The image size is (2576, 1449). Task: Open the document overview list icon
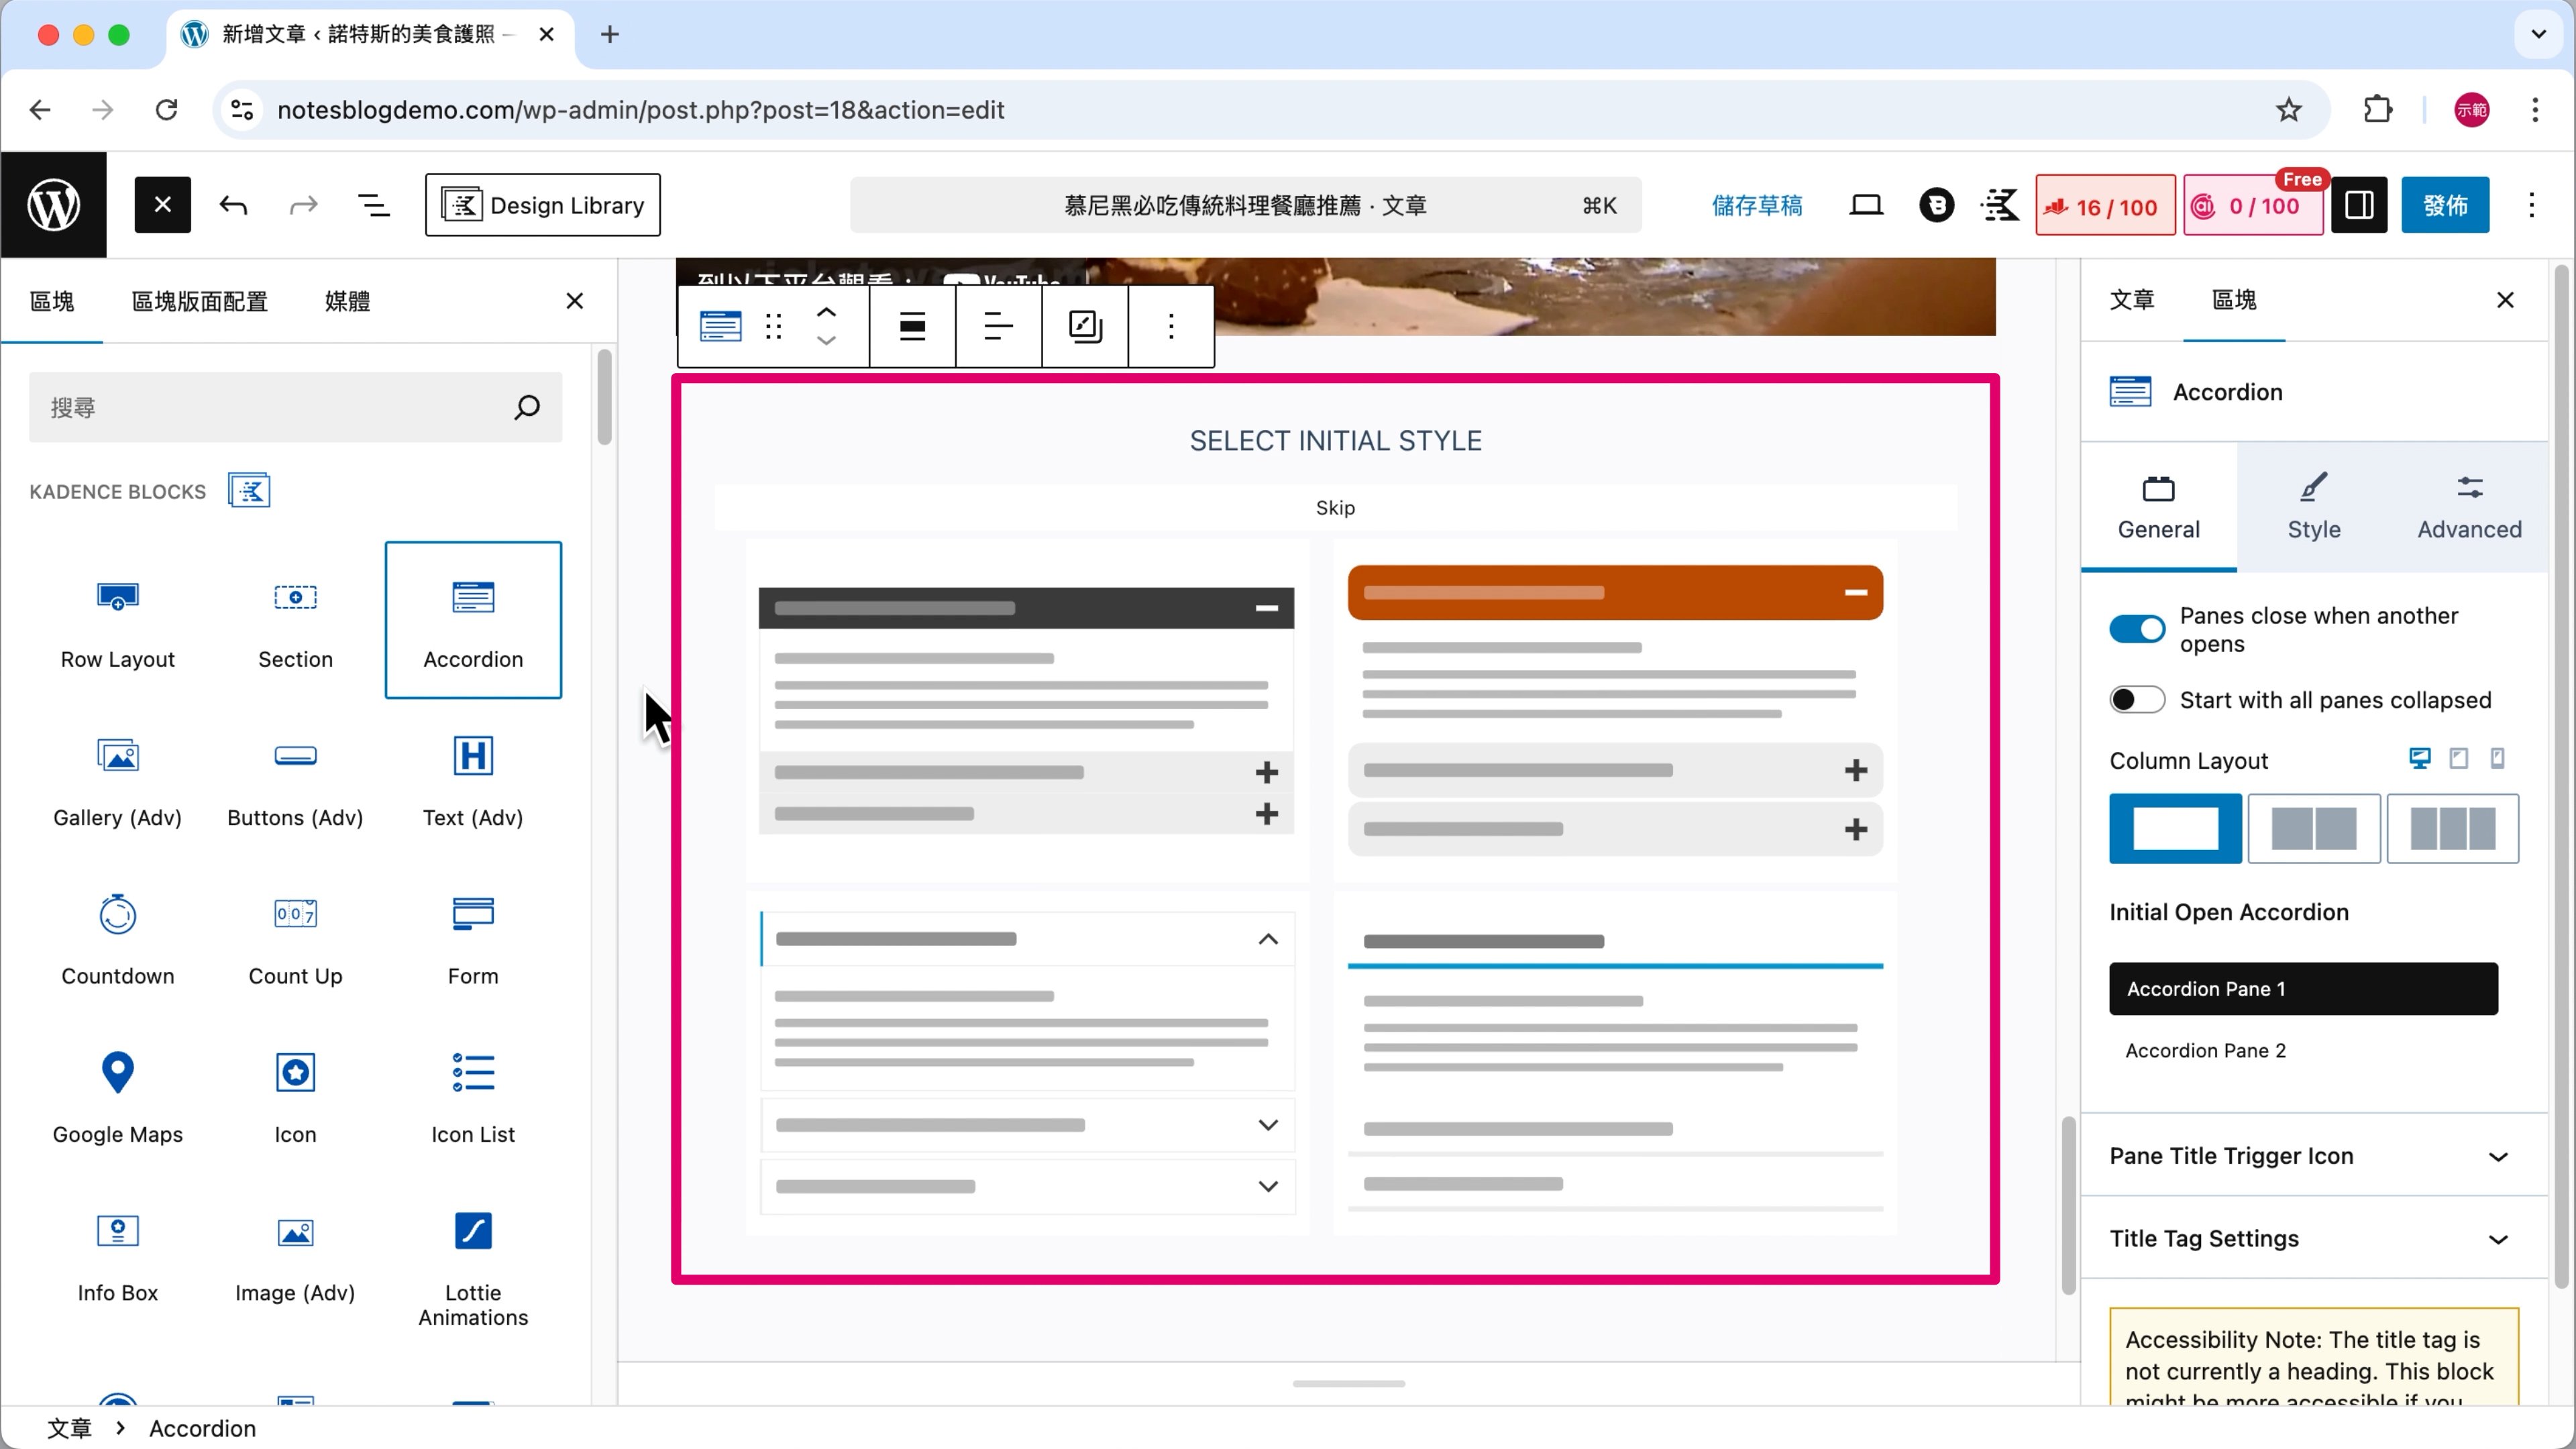point(373,206)
